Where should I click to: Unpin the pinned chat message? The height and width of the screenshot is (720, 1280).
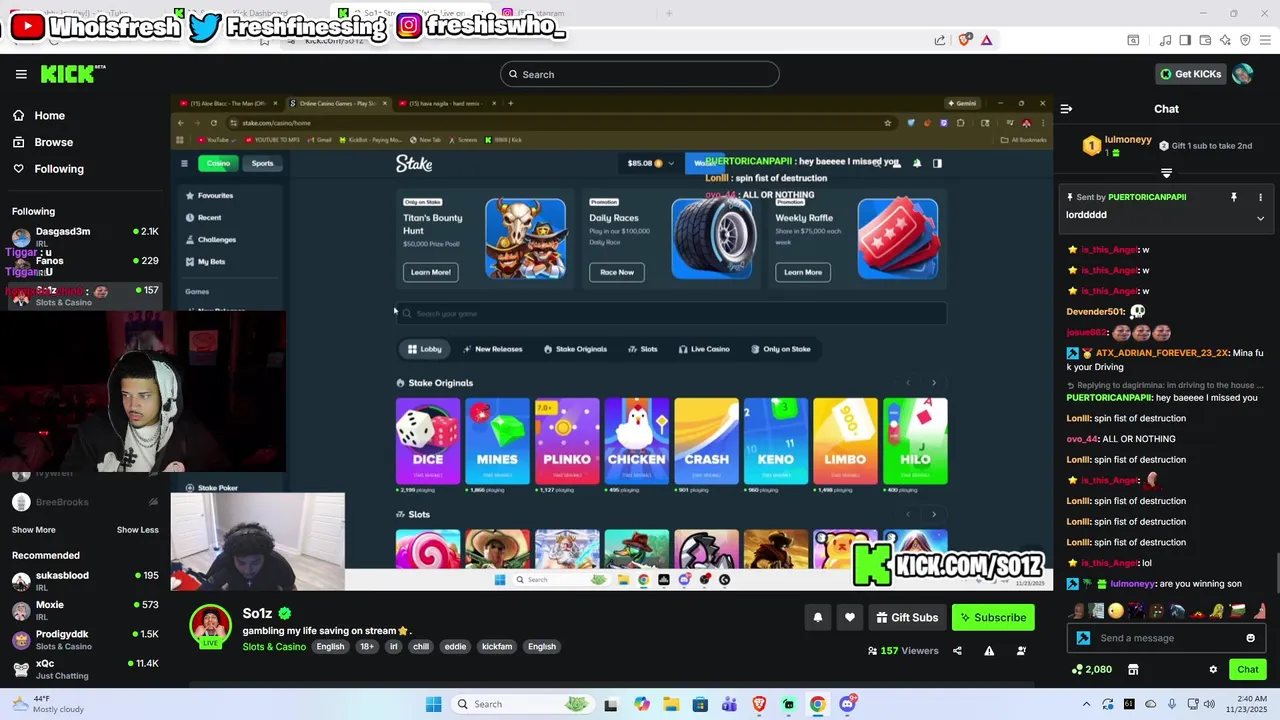pyautogui.click(x=1233, y=197)
